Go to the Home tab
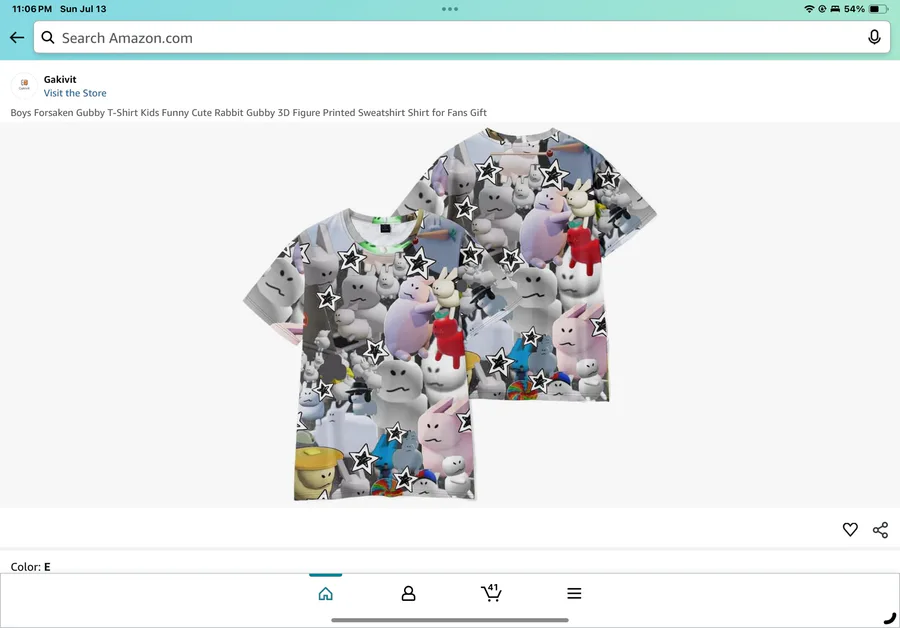The width and height of the screenshot is (900, 628). (325, 594)
